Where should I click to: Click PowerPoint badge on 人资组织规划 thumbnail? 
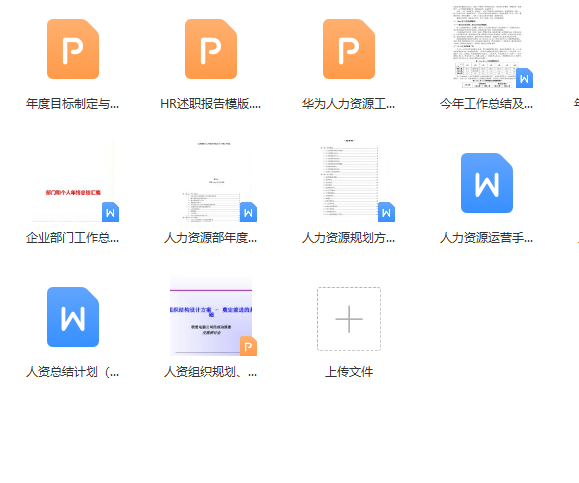(x=249, y=346)
